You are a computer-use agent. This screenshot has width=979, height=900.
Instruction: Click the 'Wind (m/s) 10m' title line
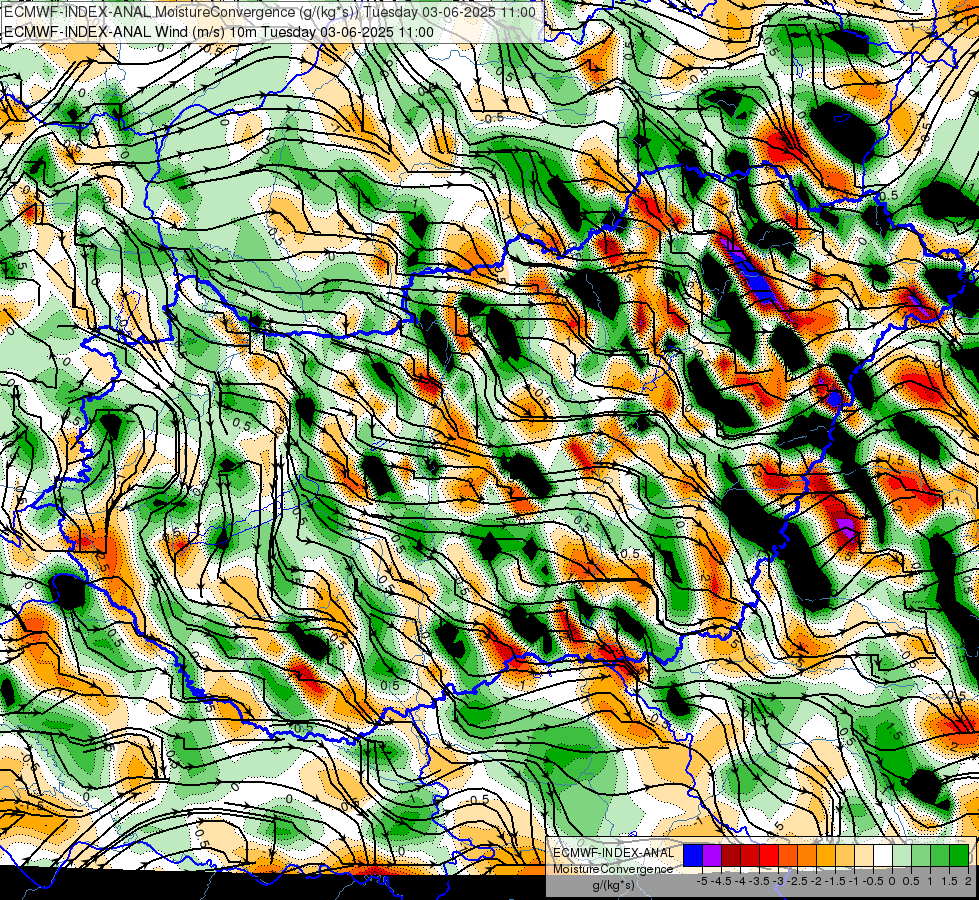tap(219, 31)
